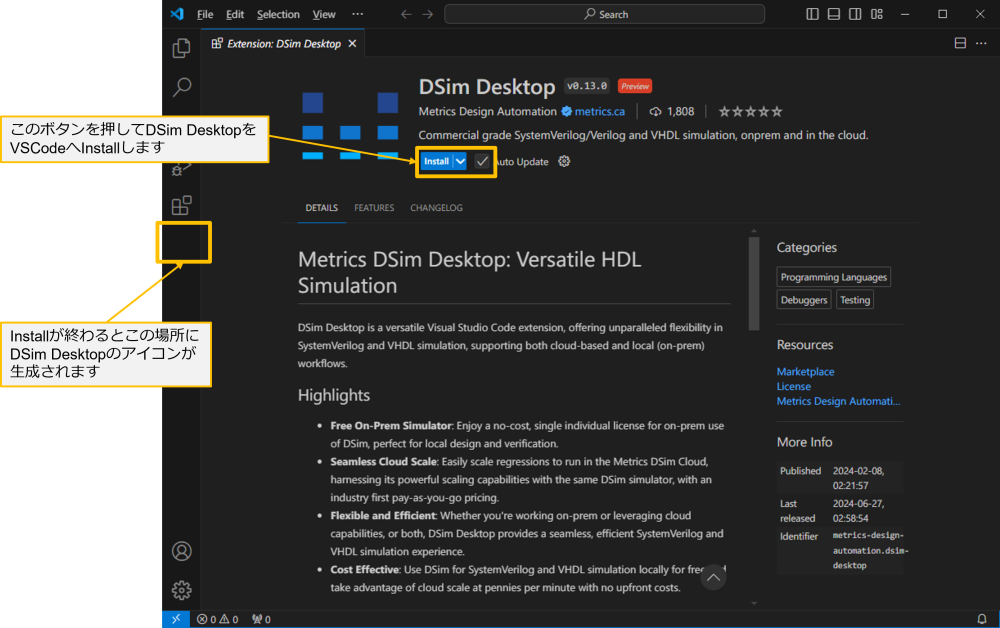Select the Testing category tag
Image resolution: width=1000 pixels, height=628 pixels.
point(855,300)
